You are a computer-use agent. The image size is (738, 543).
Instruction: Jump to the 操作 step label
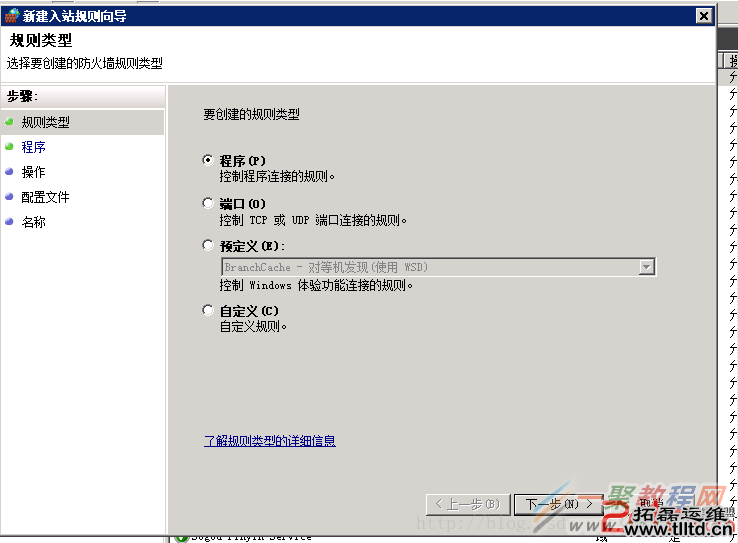click(34, 172)
